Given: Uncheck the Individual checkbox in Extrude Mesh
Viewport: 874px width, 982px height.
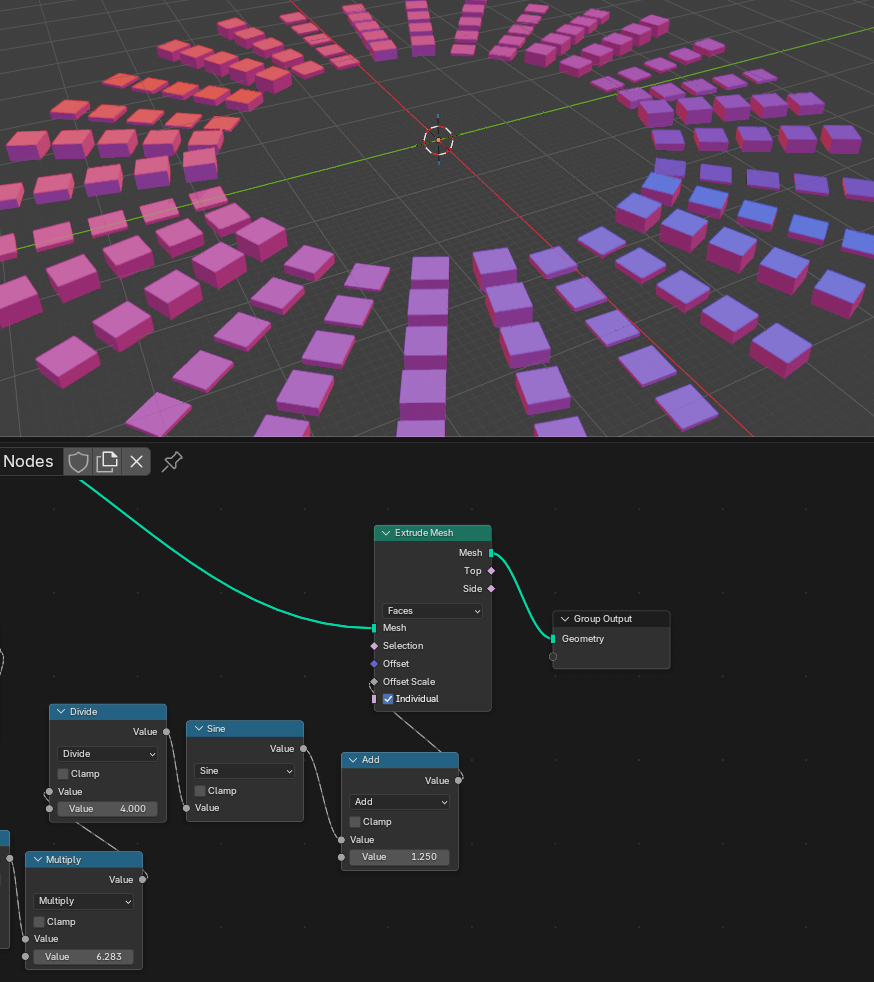Looking at the screenshot, I should coord(389,699).
